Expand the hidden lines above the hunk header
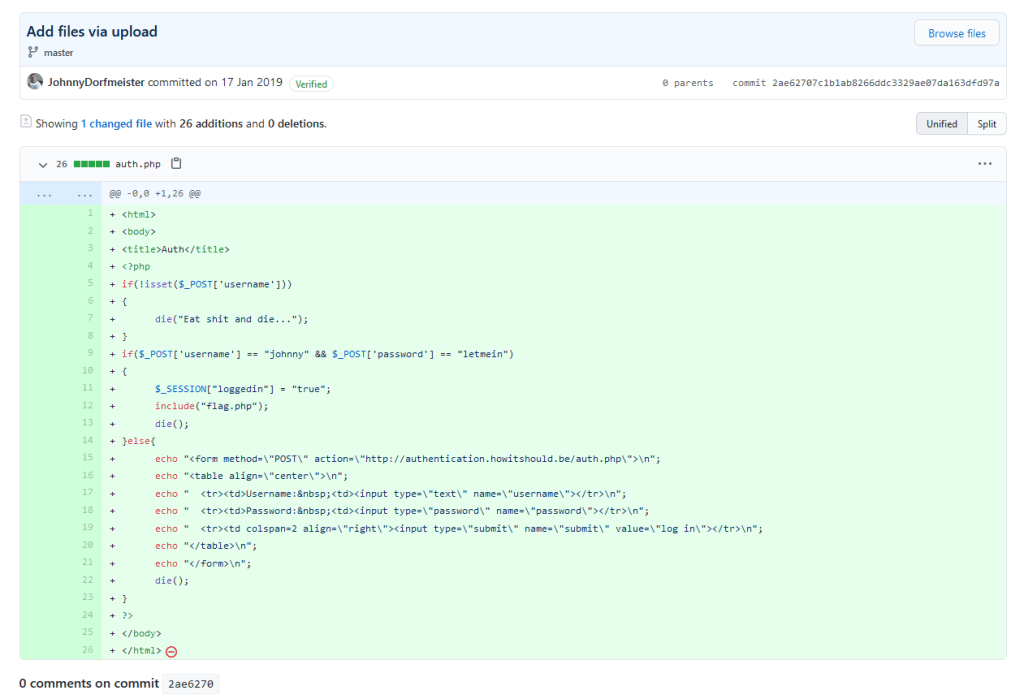 pyautogui.click(x=60, y=193)
